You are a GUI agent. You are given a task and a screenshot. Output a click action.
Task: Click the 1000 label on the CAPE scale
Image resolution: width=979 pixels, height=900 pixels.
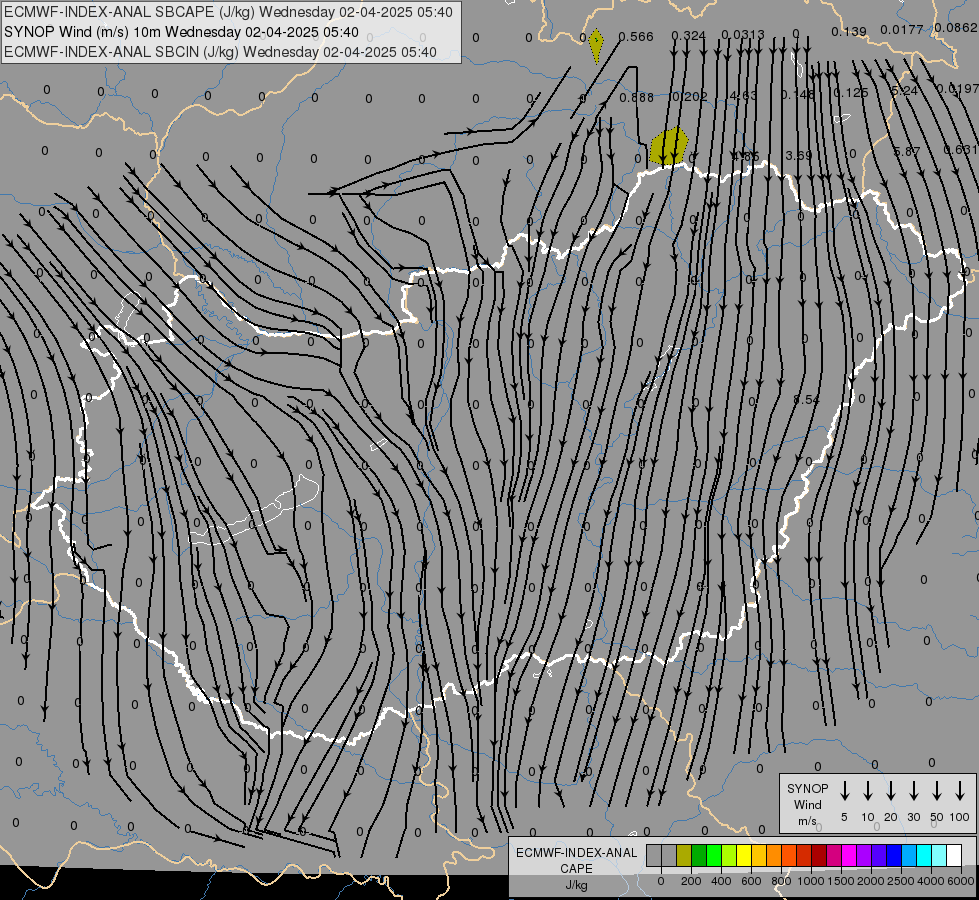tap(810, 881)
